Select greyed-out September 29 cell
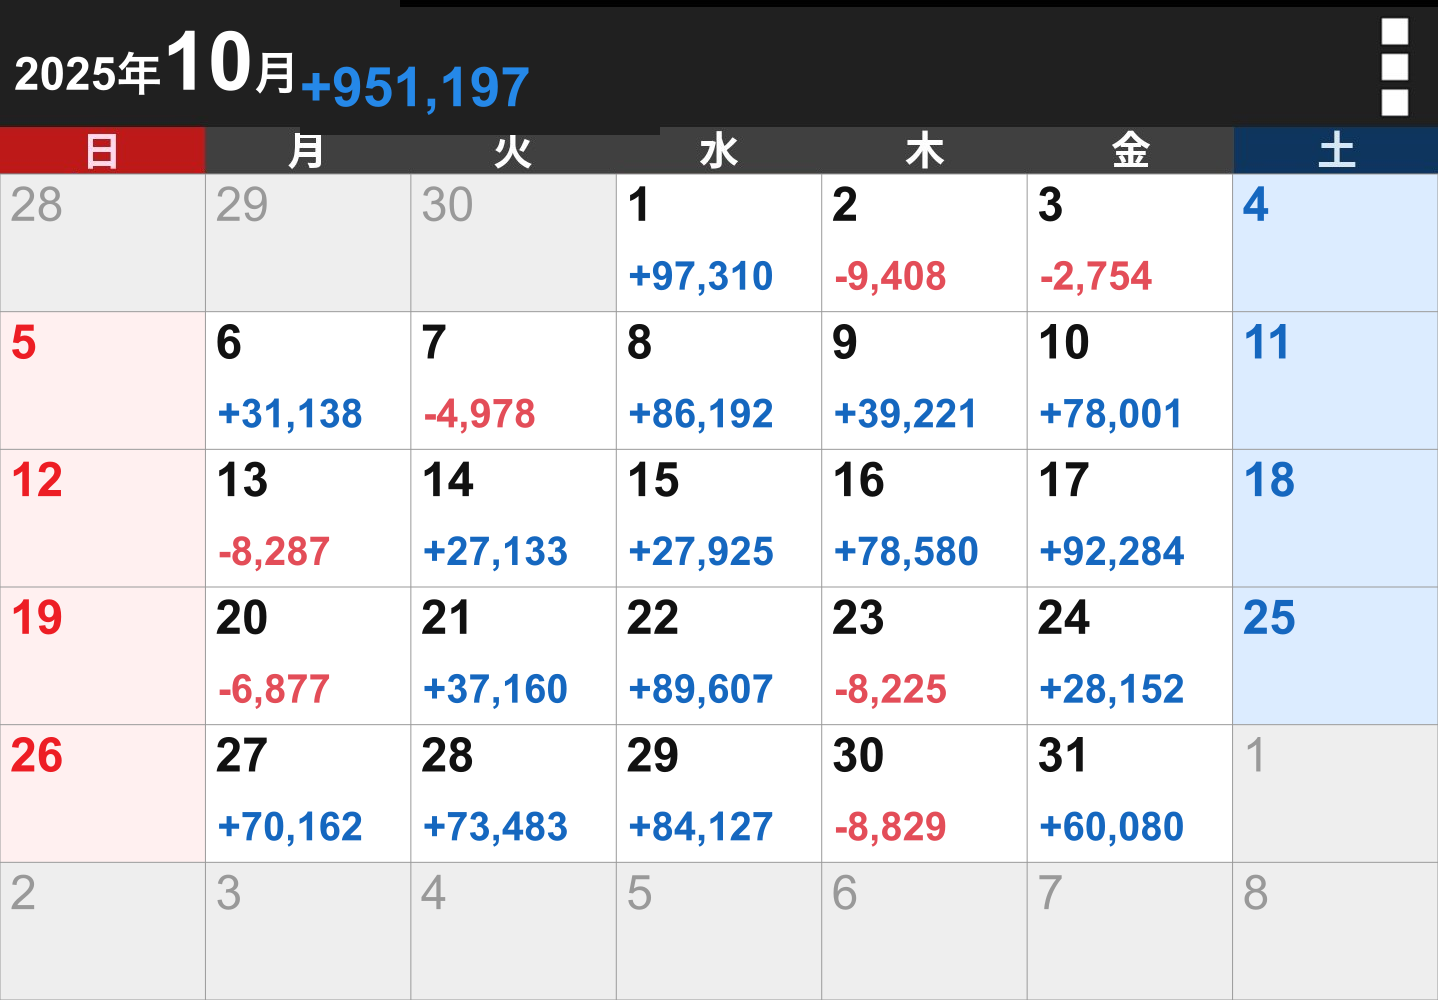Image resolution: width=1438 pixels, height=1000 pixels. click(x=308, y=243)
